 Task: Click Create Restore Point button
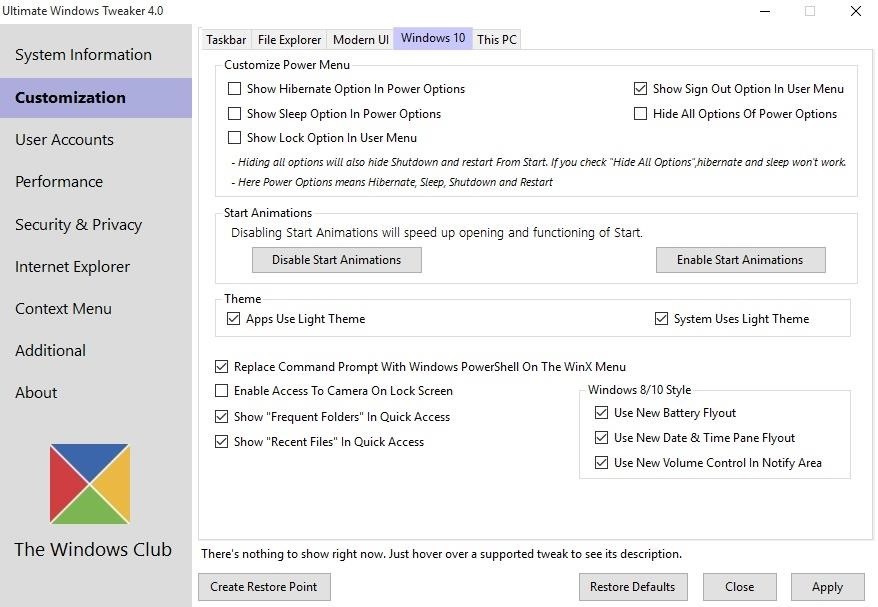264,587
